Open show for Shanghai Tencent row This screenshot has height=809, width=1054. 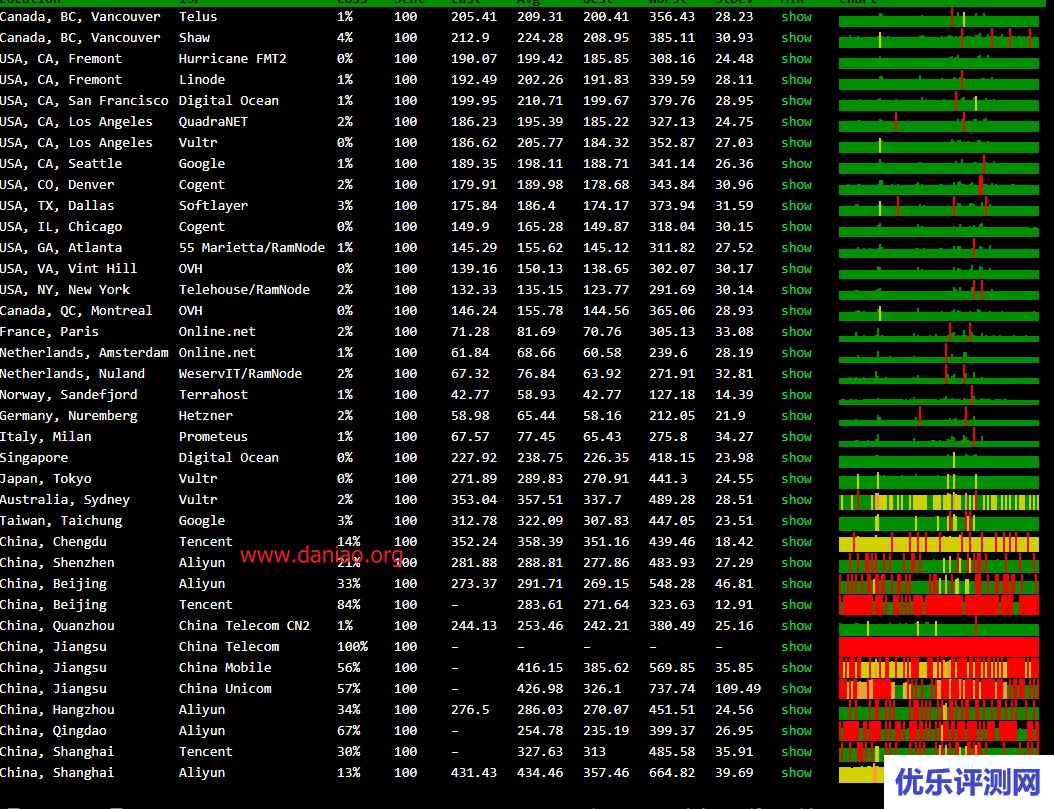(x=797, y=751)
